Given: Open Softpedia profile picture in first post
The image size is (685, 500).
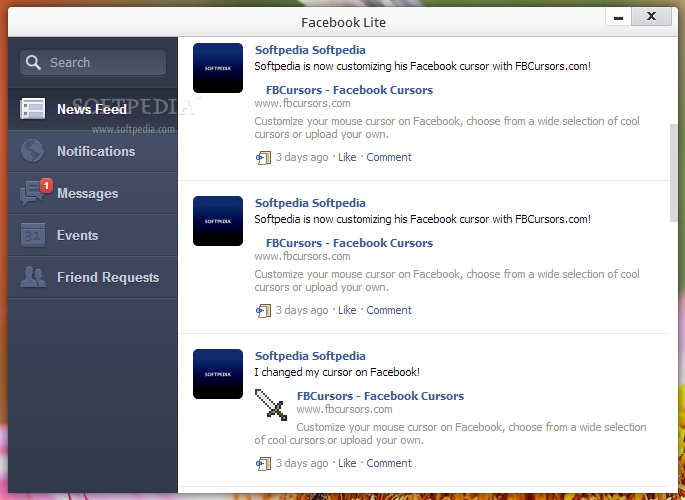Looking at the screenshot, I should click(x=218, y=68).
